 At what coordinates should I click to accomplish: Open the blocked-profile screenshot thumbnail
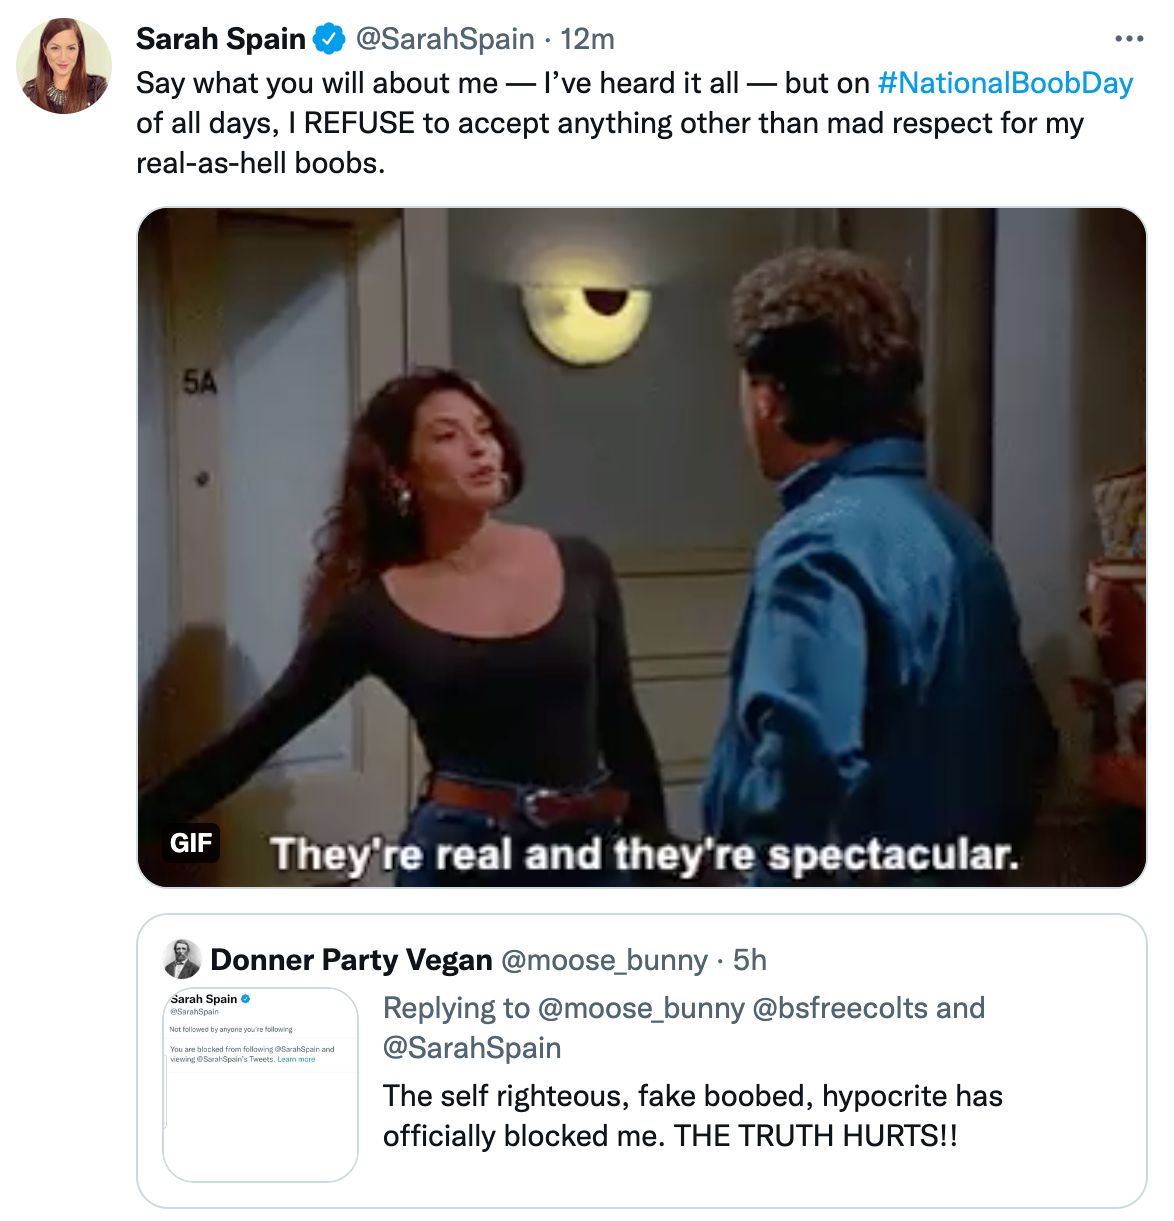pos(260,1084)
